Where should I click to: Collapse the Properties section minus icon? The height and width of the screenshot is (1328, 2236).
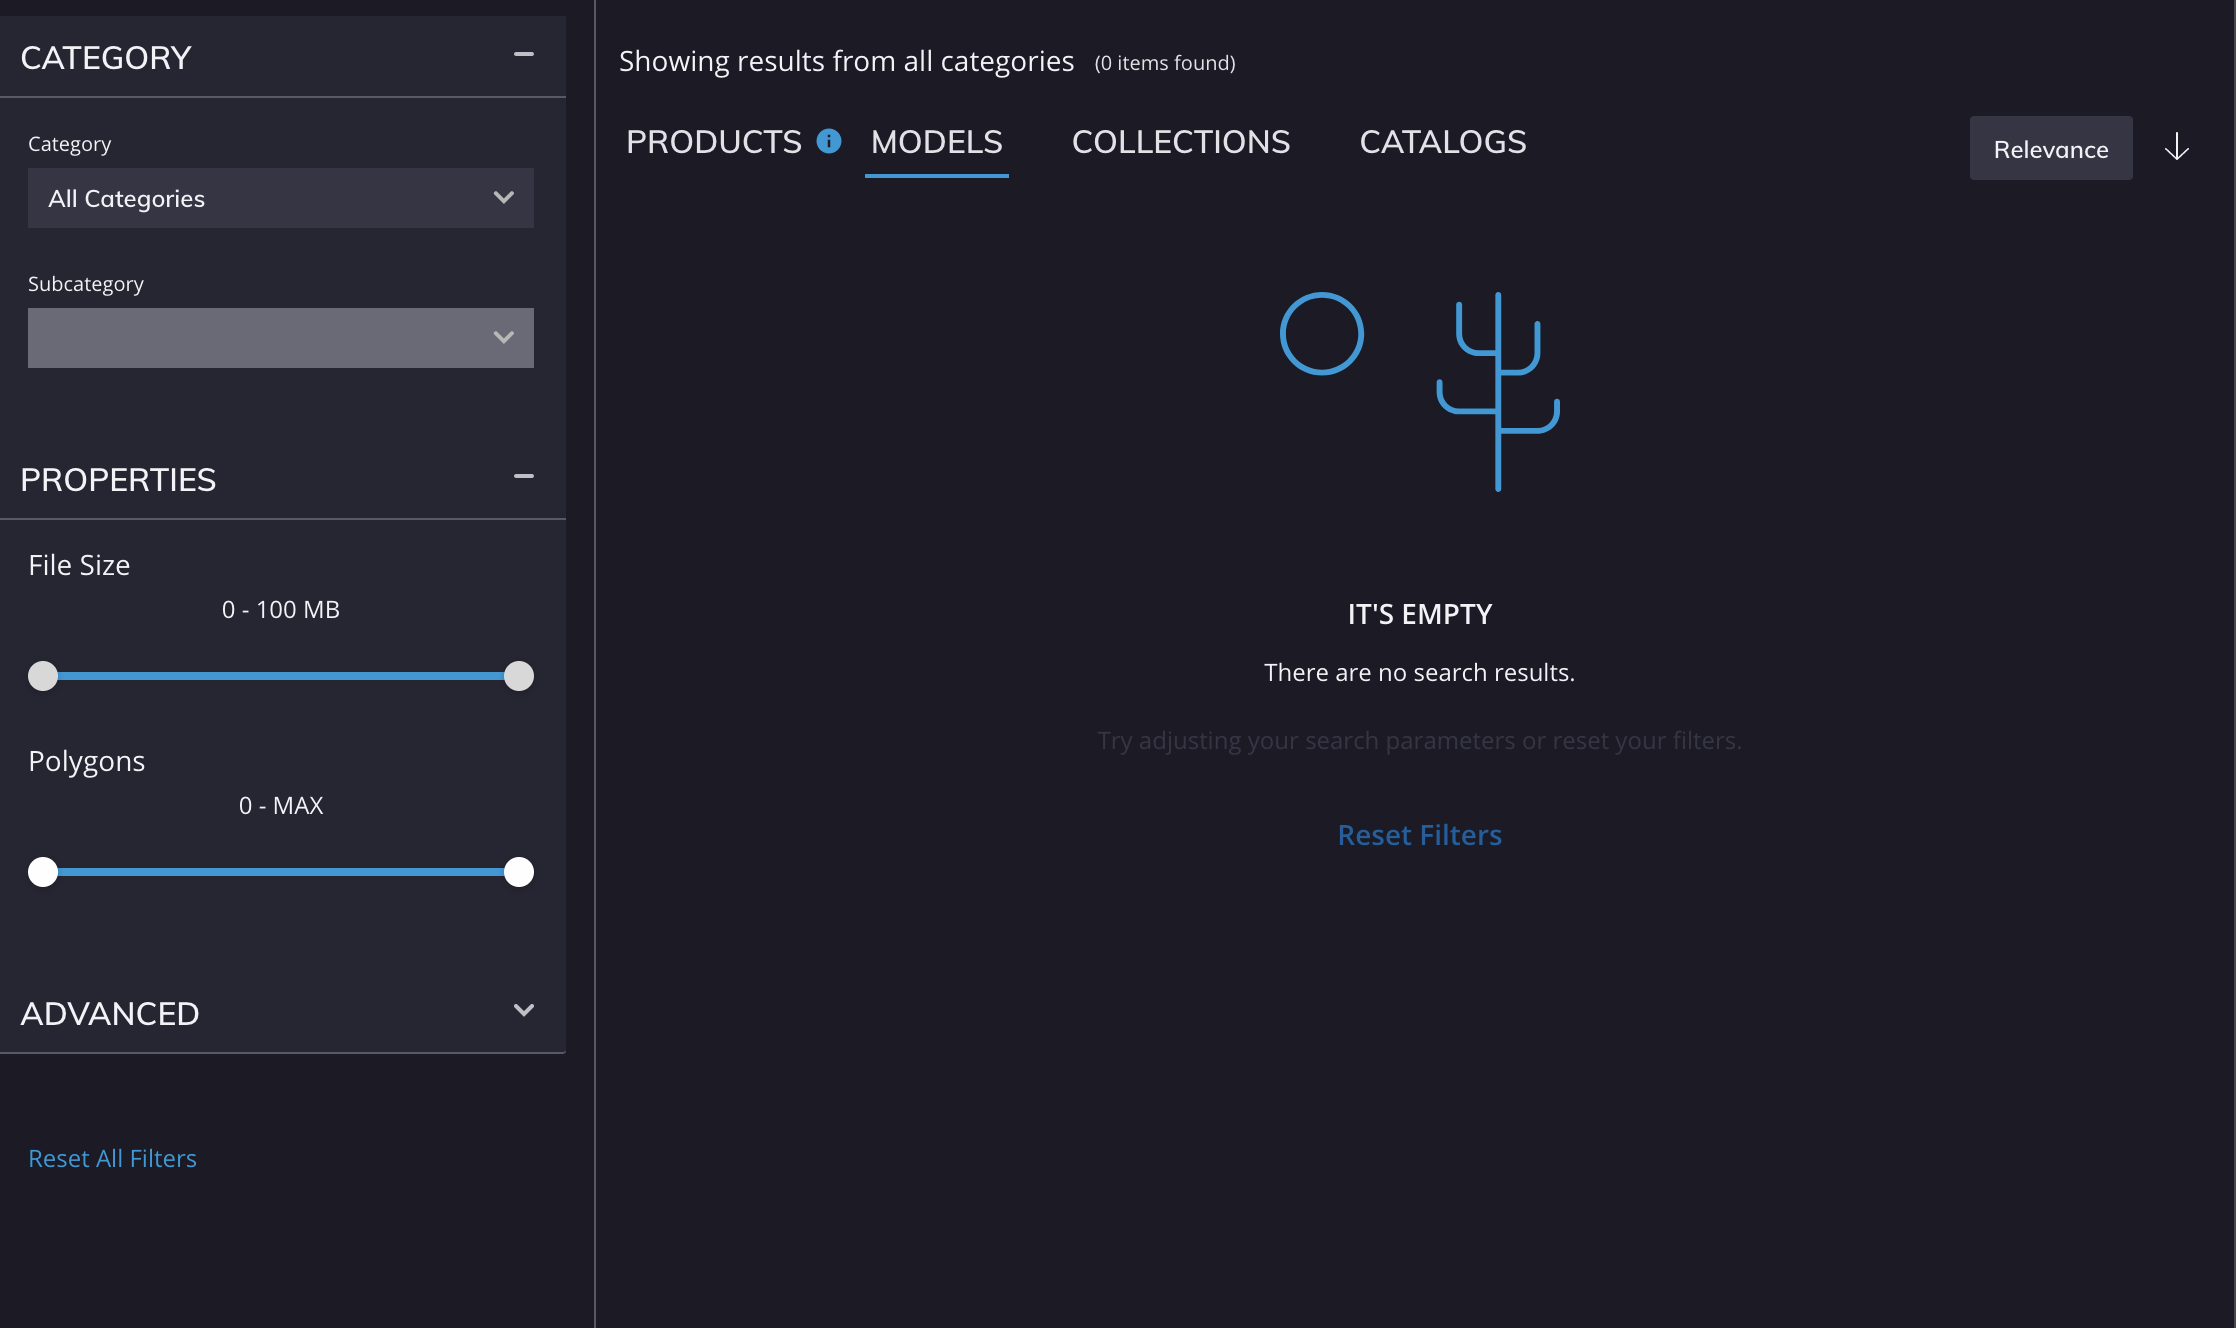tap(523, 477)
